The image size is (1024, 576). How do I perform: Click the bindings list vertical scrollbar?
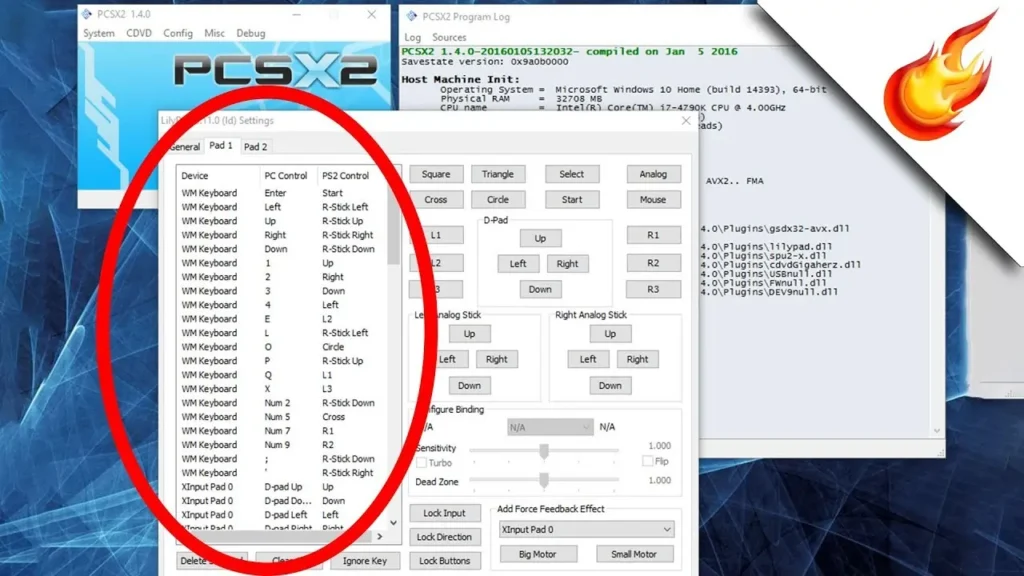394,350
